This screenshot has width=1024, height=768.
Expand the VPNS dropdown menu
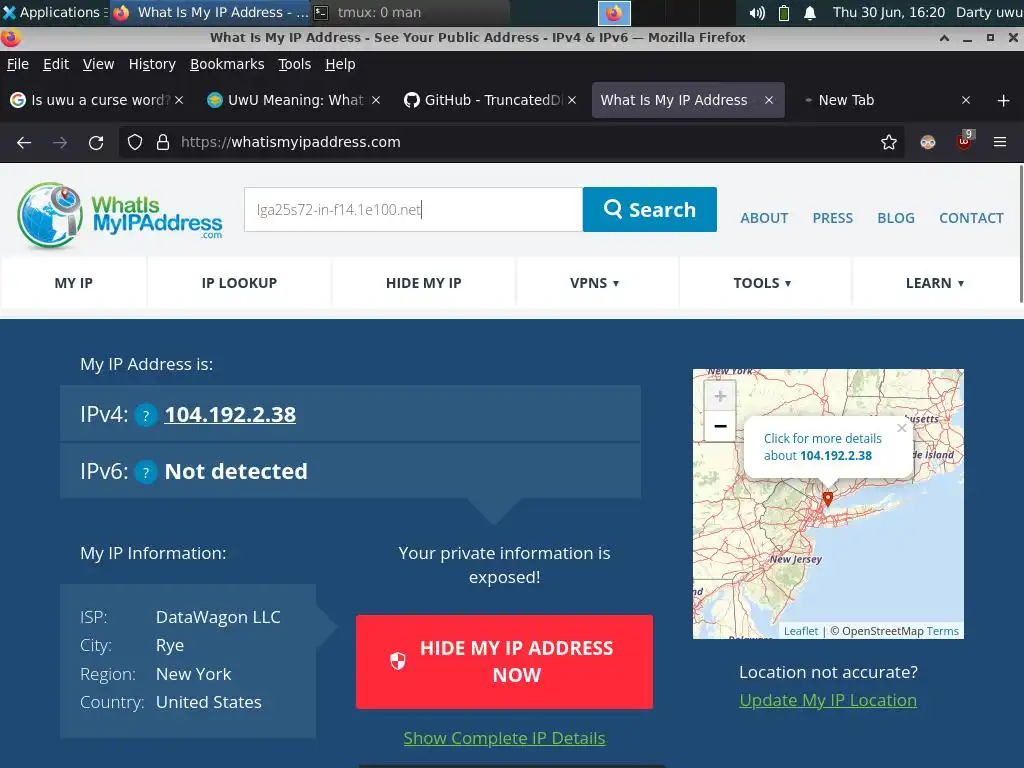click(x=595, y=283)
